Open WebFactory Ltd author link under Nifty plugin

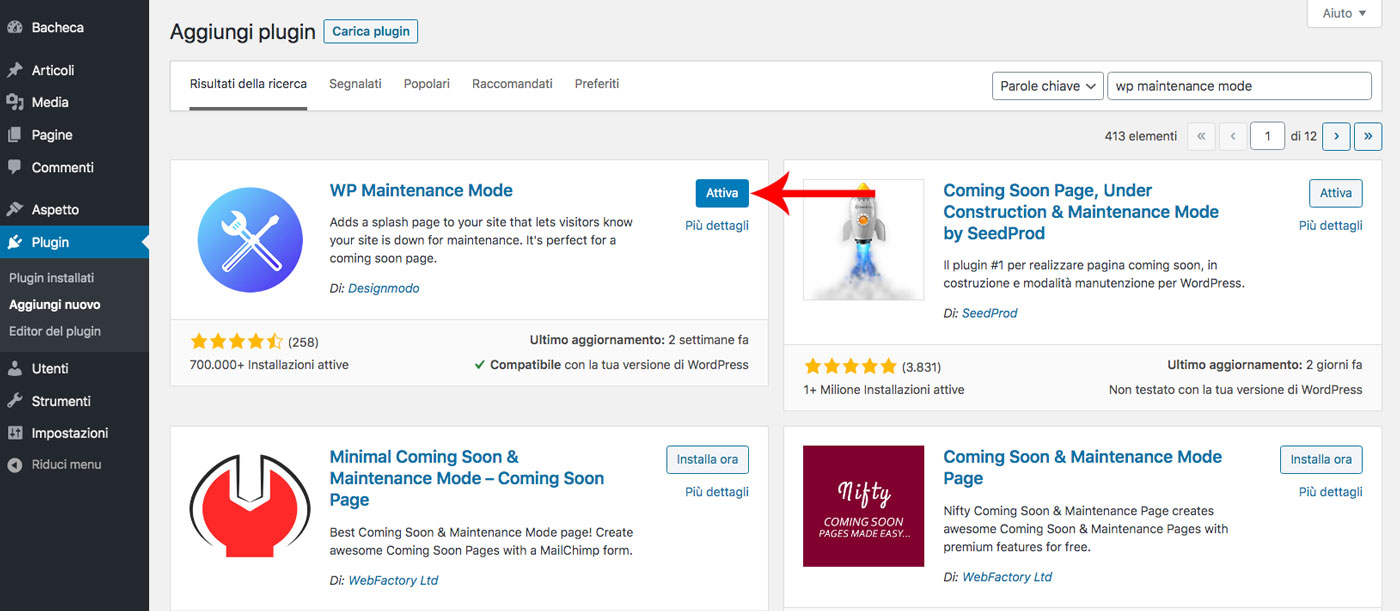(1007, 577)
